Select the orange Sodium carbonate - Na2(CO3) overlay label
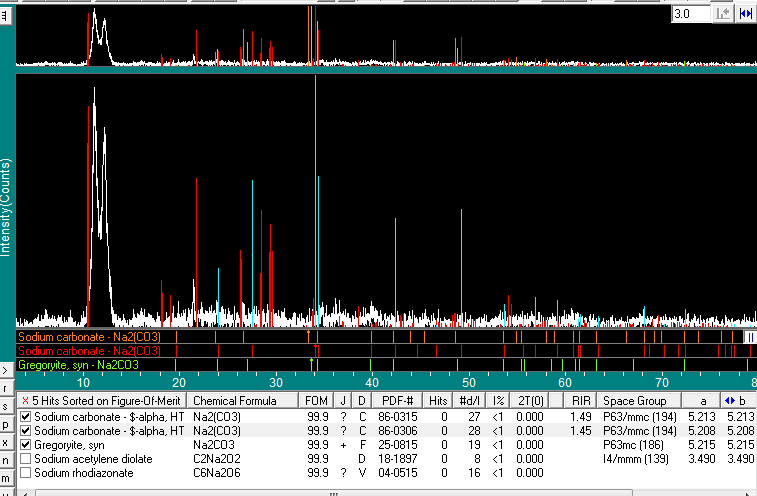757x496 pixels. click(x=89, y=337)
